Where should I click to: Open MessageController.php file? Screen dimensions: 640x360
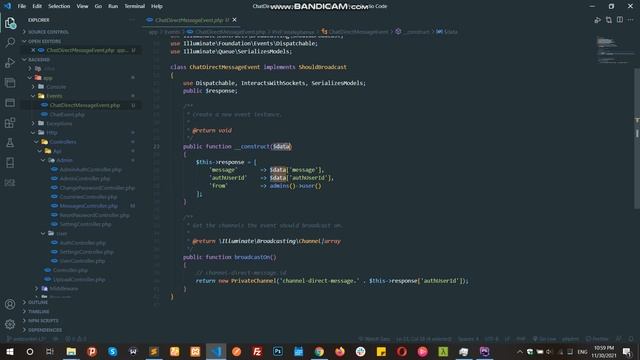89,206
